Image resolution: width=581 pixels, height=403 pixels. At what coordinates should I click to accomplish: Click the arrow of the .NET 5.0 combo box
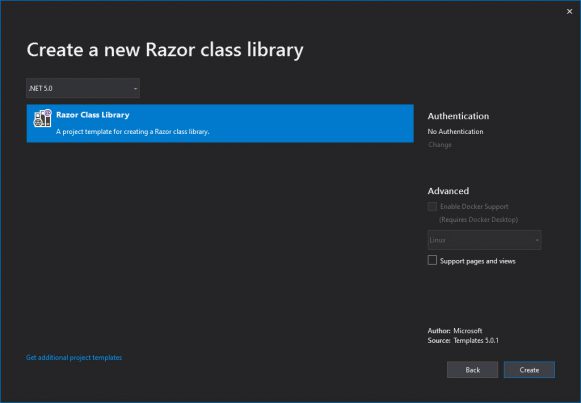pyautogui.click(x=135, y=89)
